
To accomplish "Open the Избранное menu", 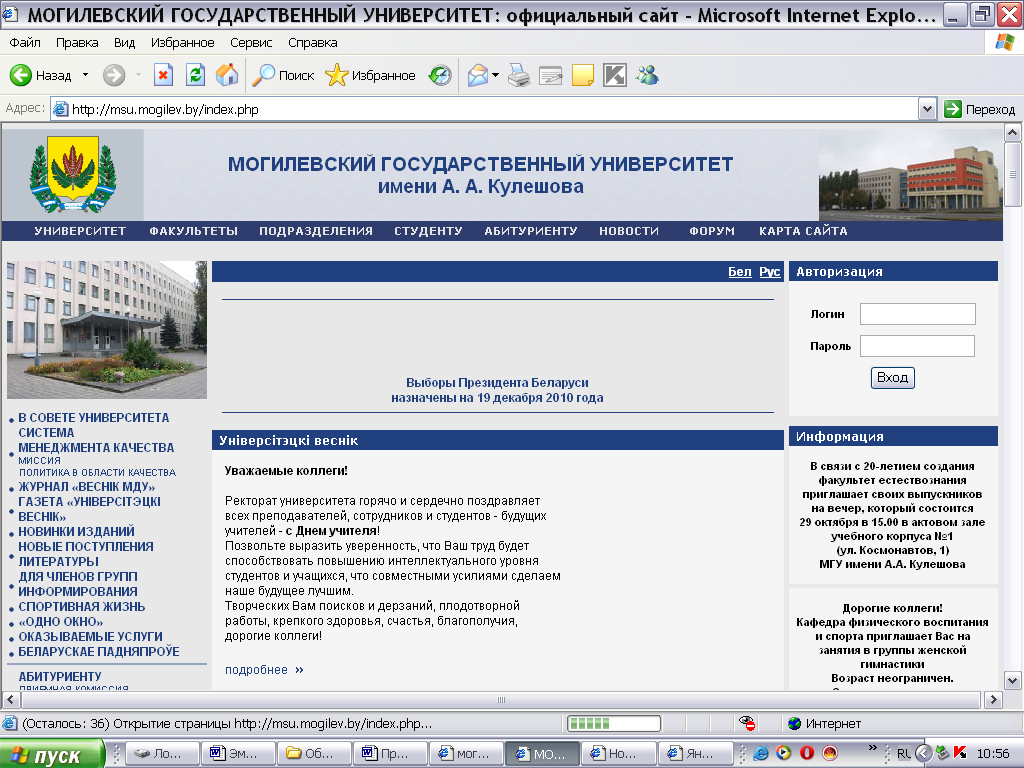I will point(182,42).
